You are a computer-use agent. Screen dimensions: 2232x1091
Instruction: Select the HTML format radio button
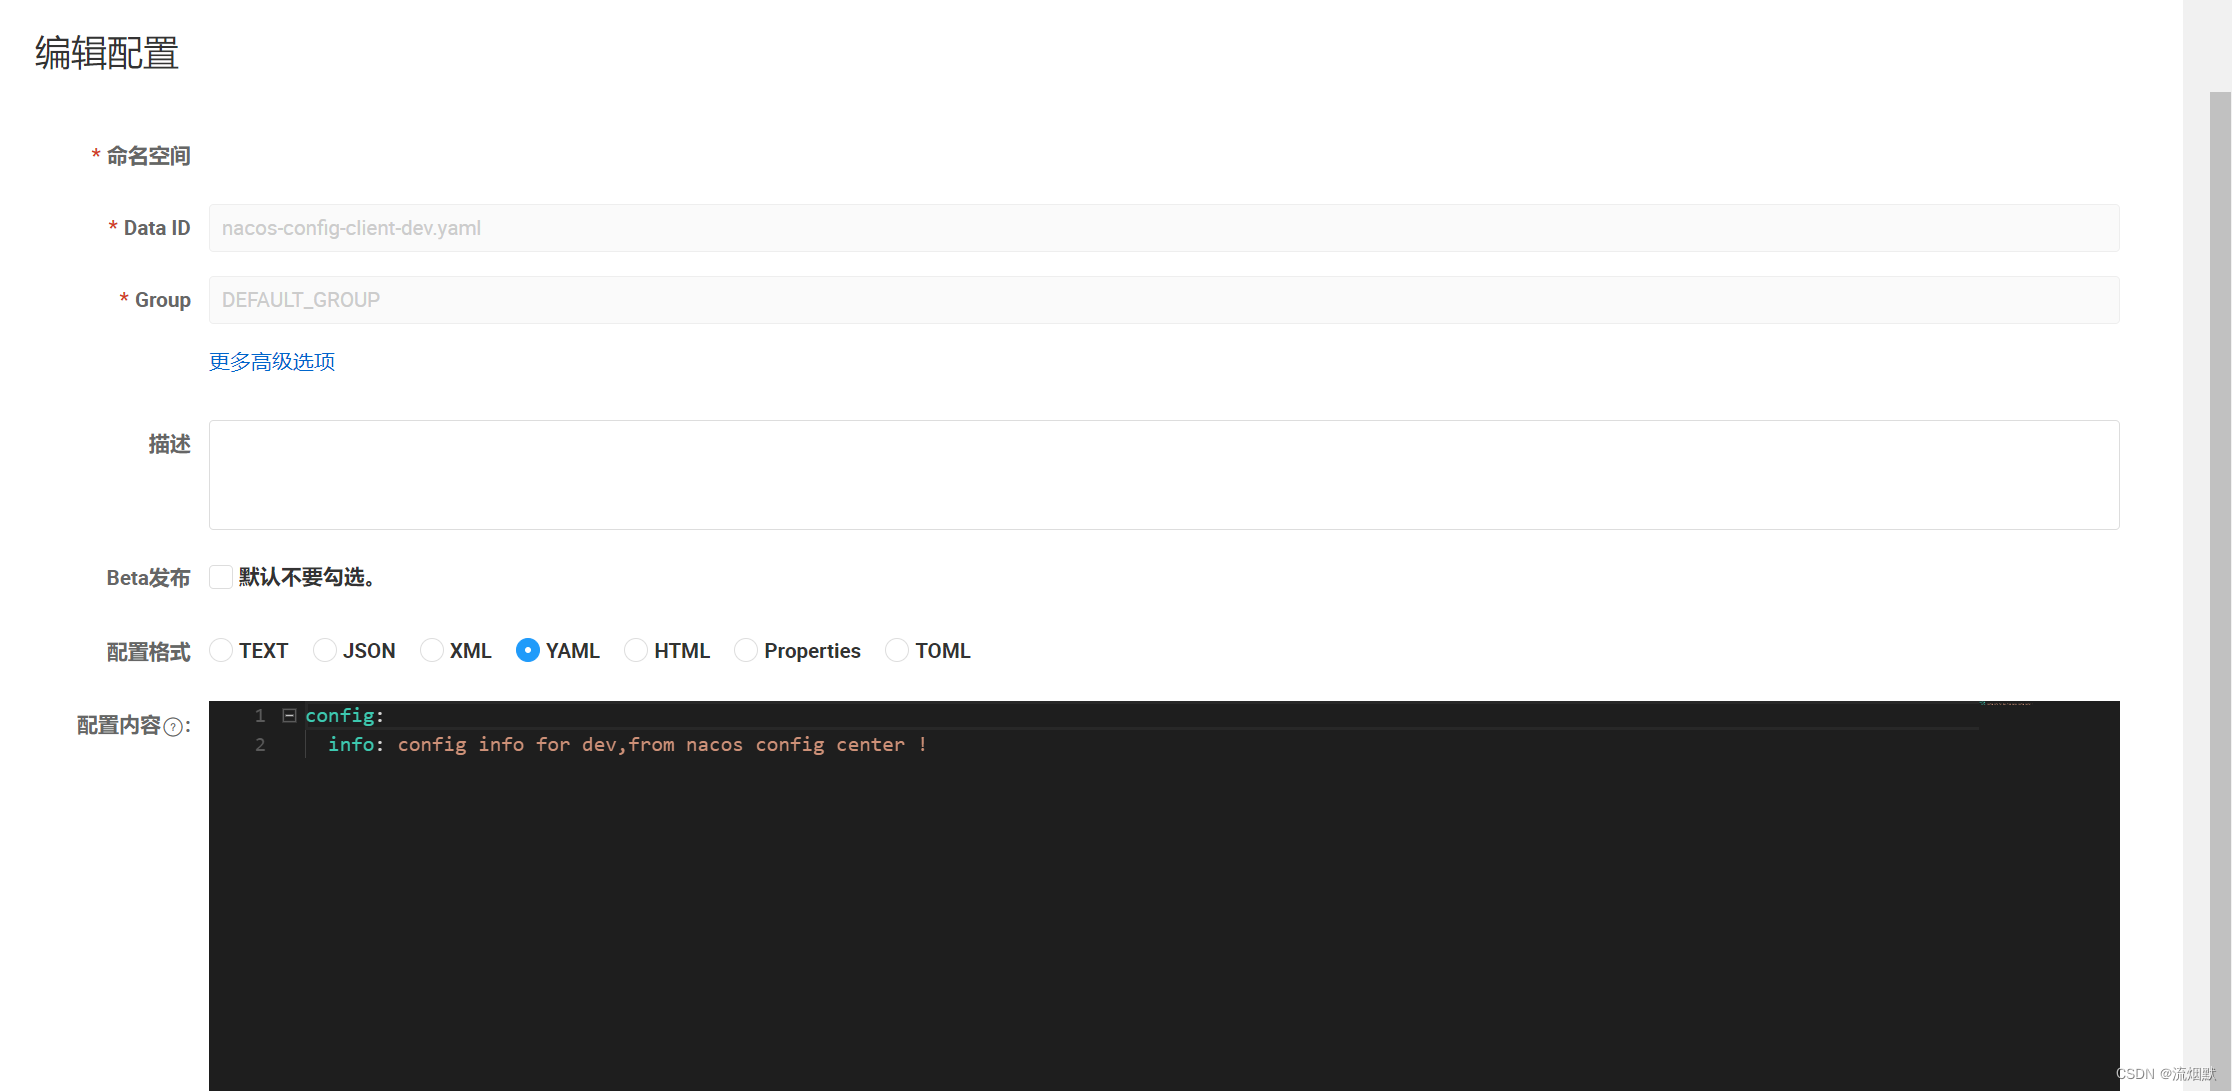click(x=636, y=650)
